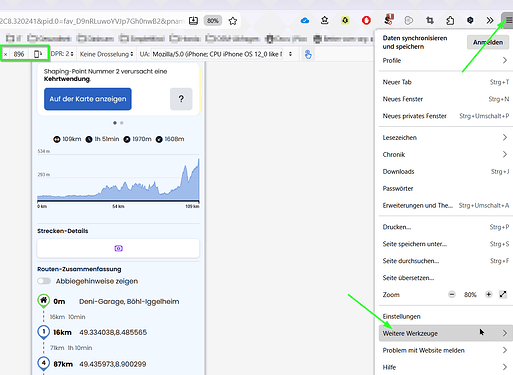Image resolution: width=513 pixels, height=375 pixels.
Task: Click the user agent UA input field
Action: [x=217, y=54]
